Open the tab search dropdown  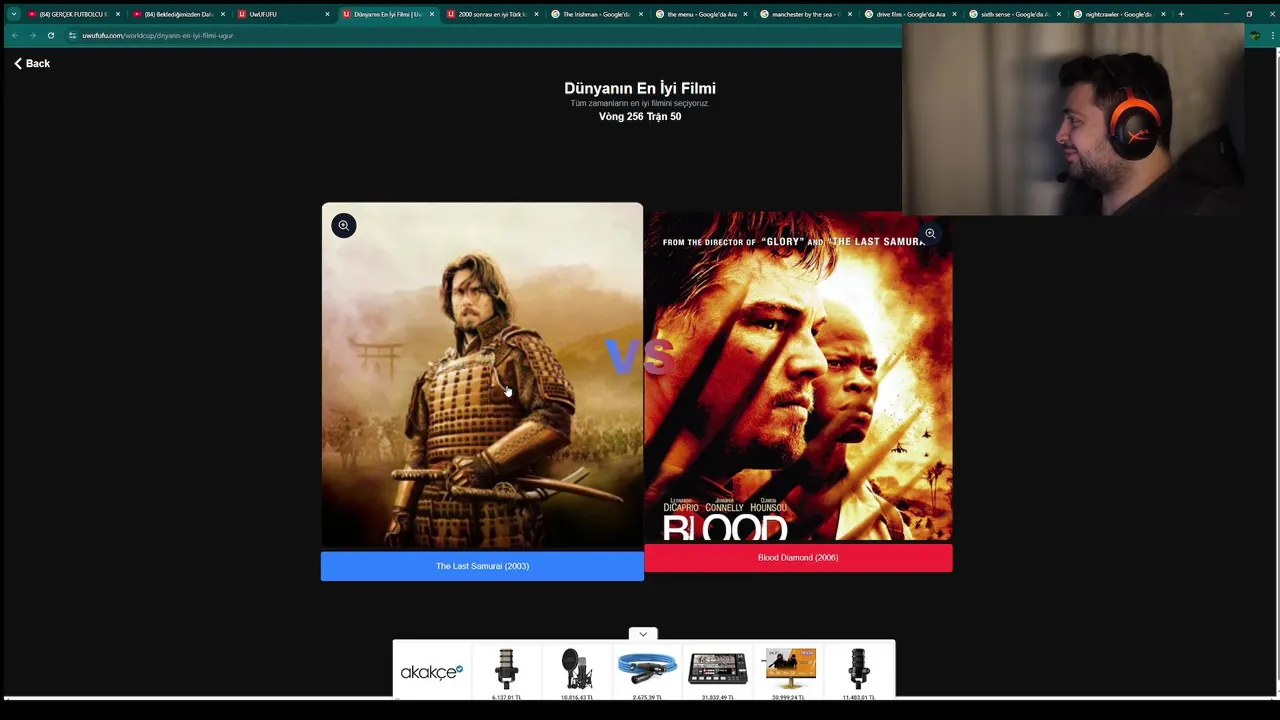point(13,14)
